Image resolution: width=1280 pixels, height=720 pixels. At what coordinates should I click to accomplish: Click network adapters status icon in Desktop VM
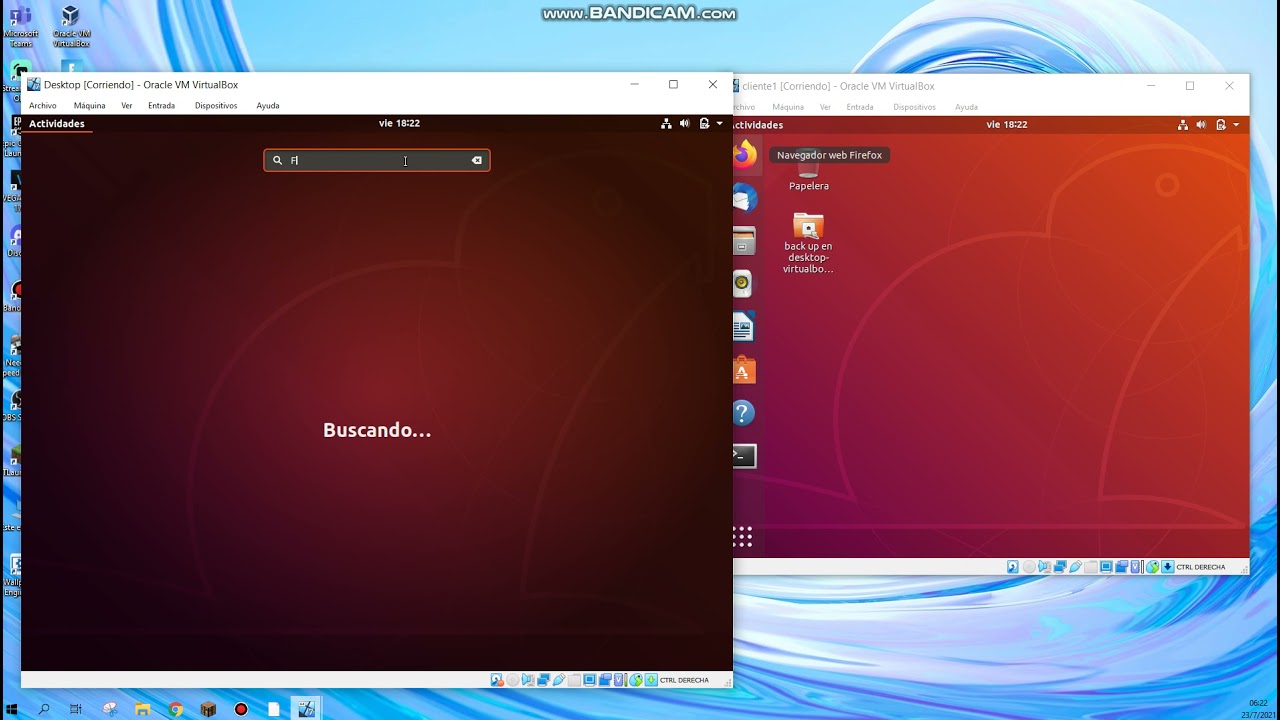(x=543, y=680)
